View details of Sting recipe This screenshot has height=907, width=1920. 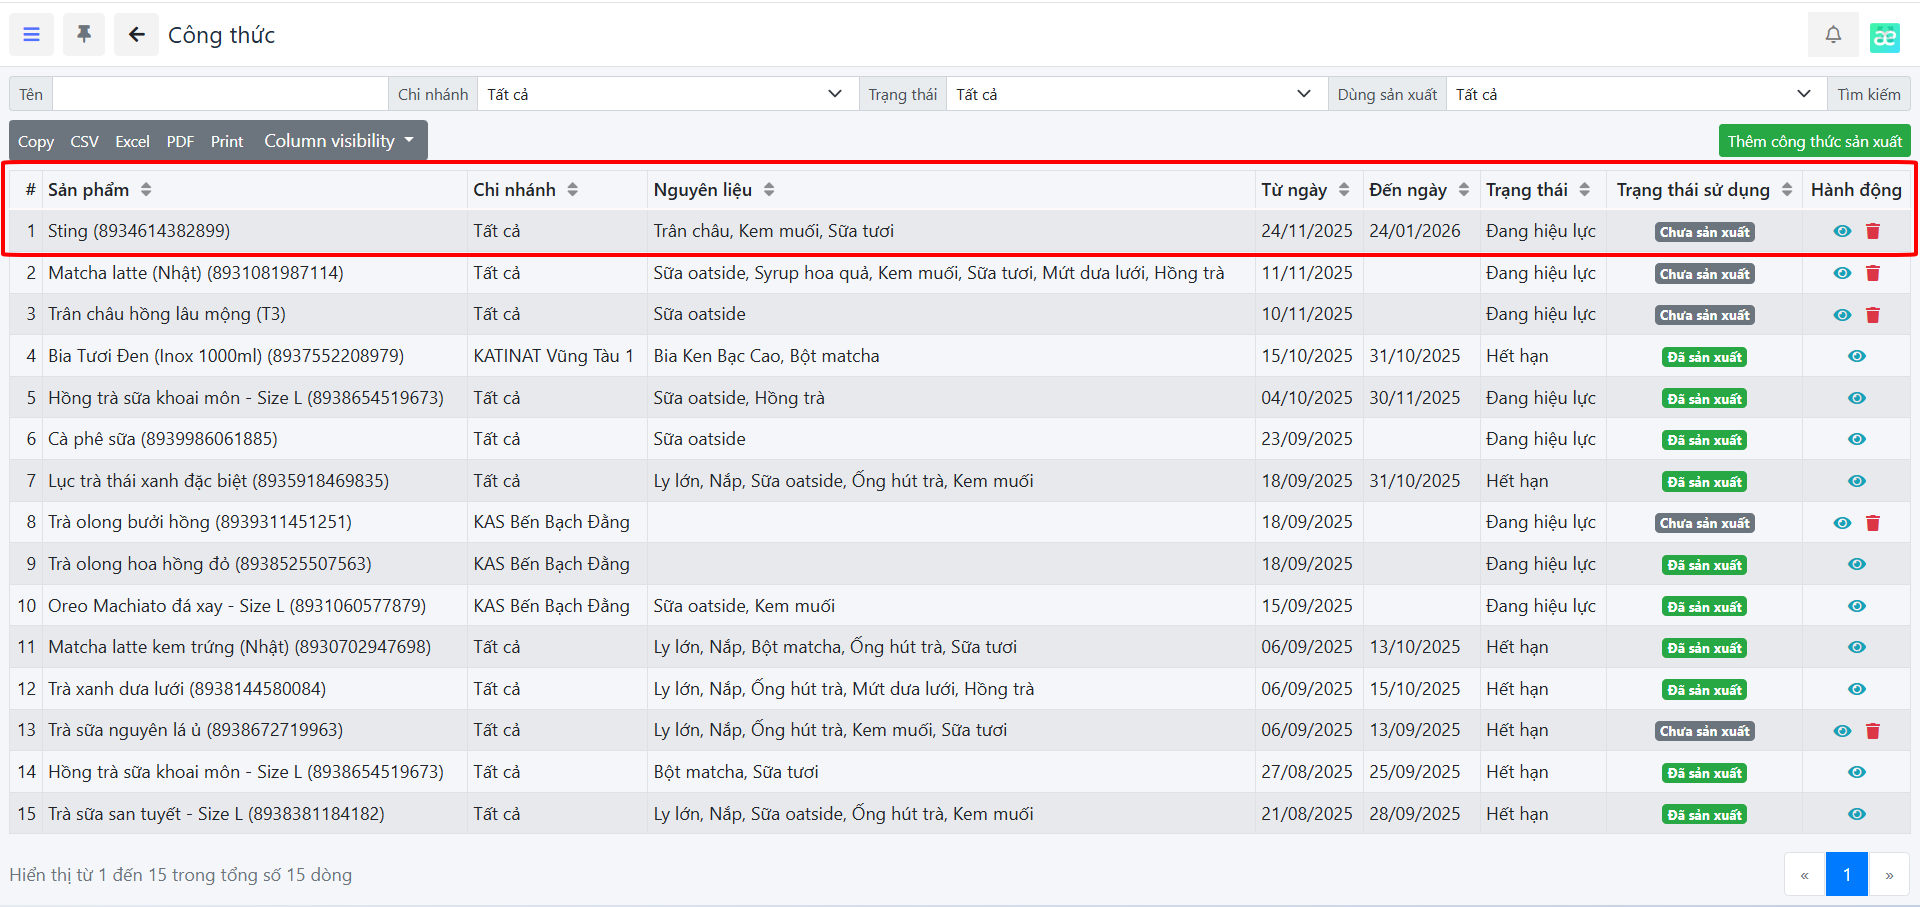tap(1841, 231)
